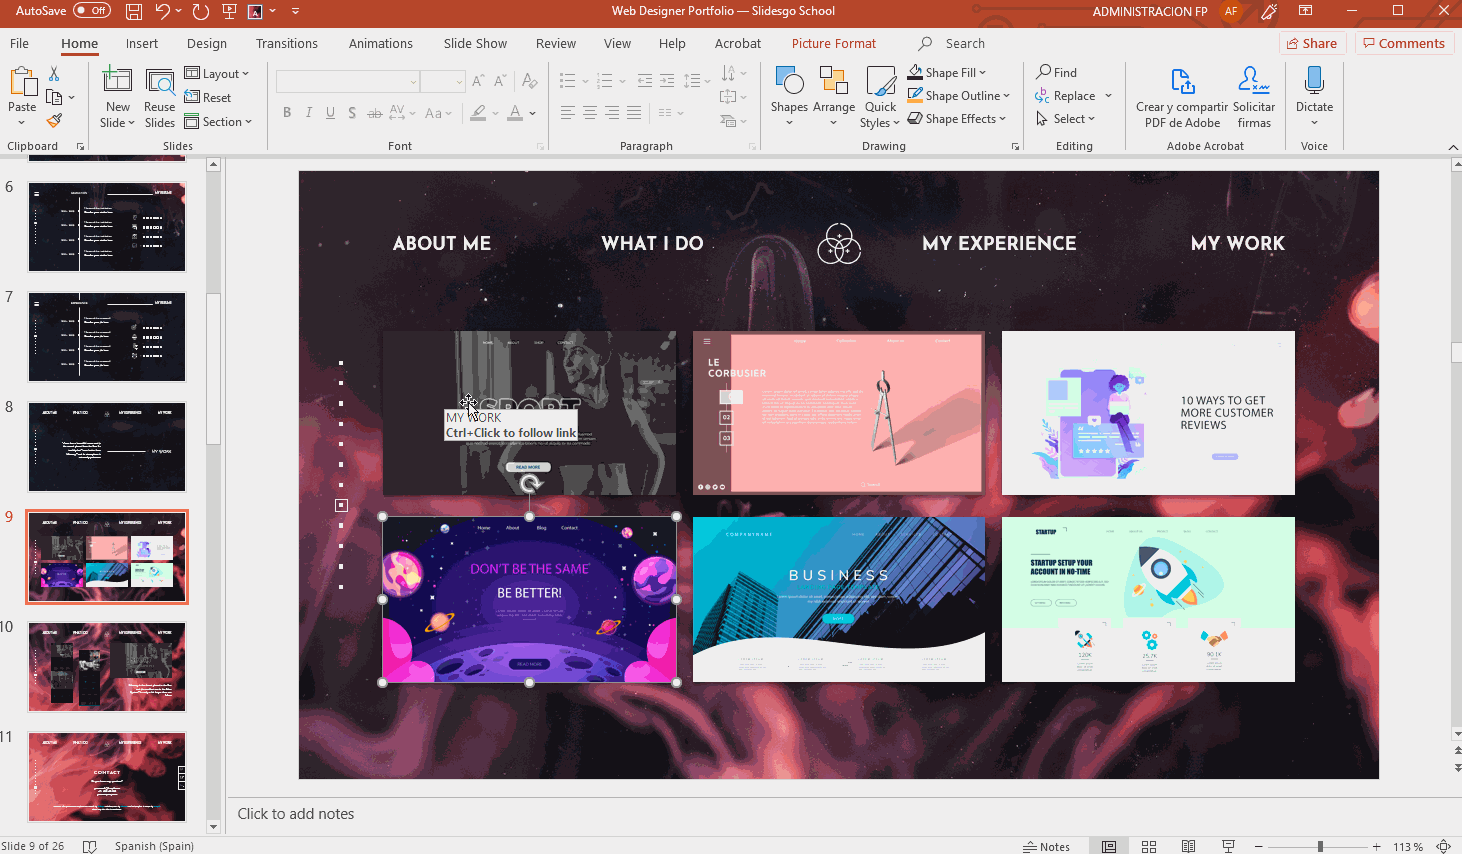Click the Save icon in title bar
Screen dimensions: 1462x854
134,11
